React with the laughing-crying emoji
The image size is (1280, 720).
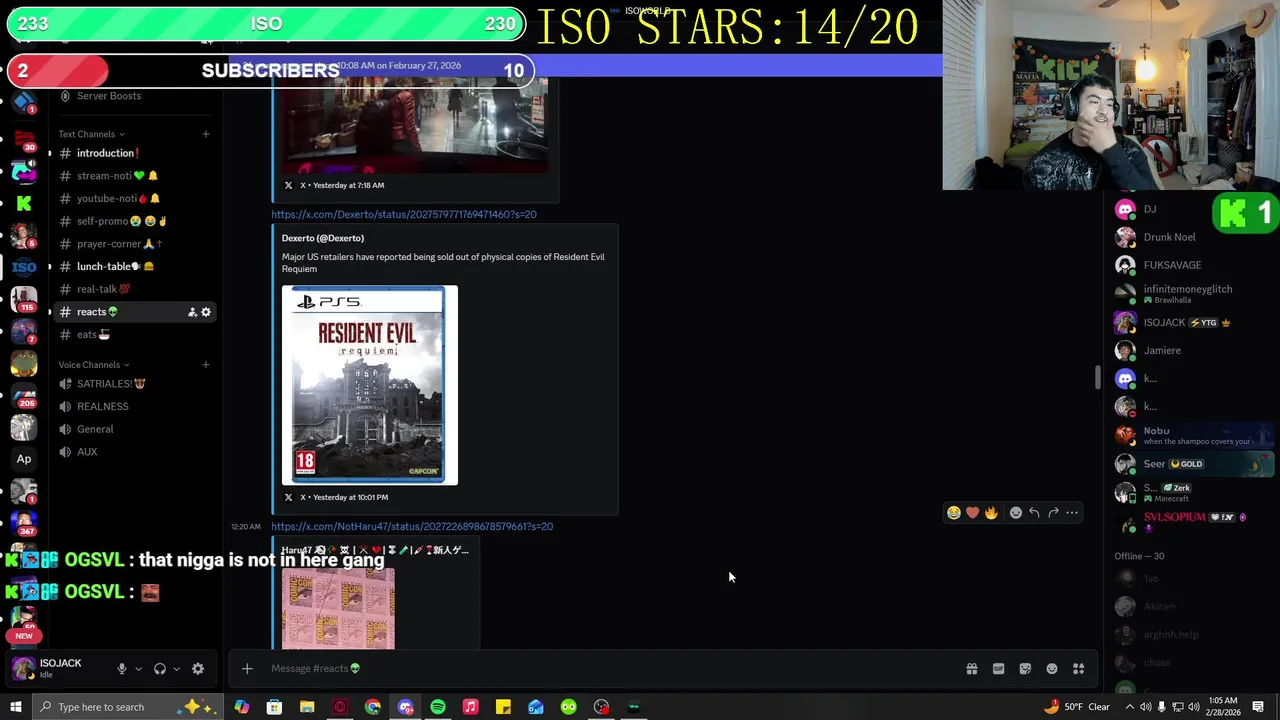pos(954,513)
